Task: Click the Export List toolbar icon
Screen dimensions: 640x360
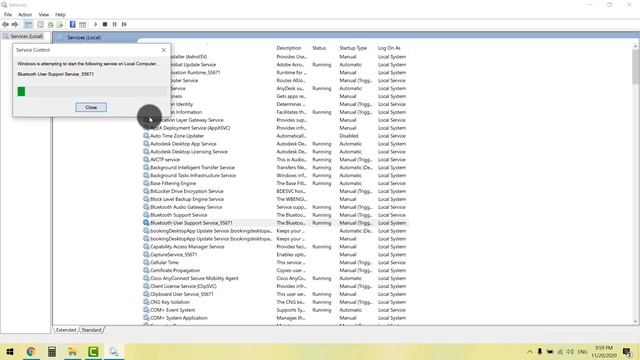Action: [x=60, y=24]
